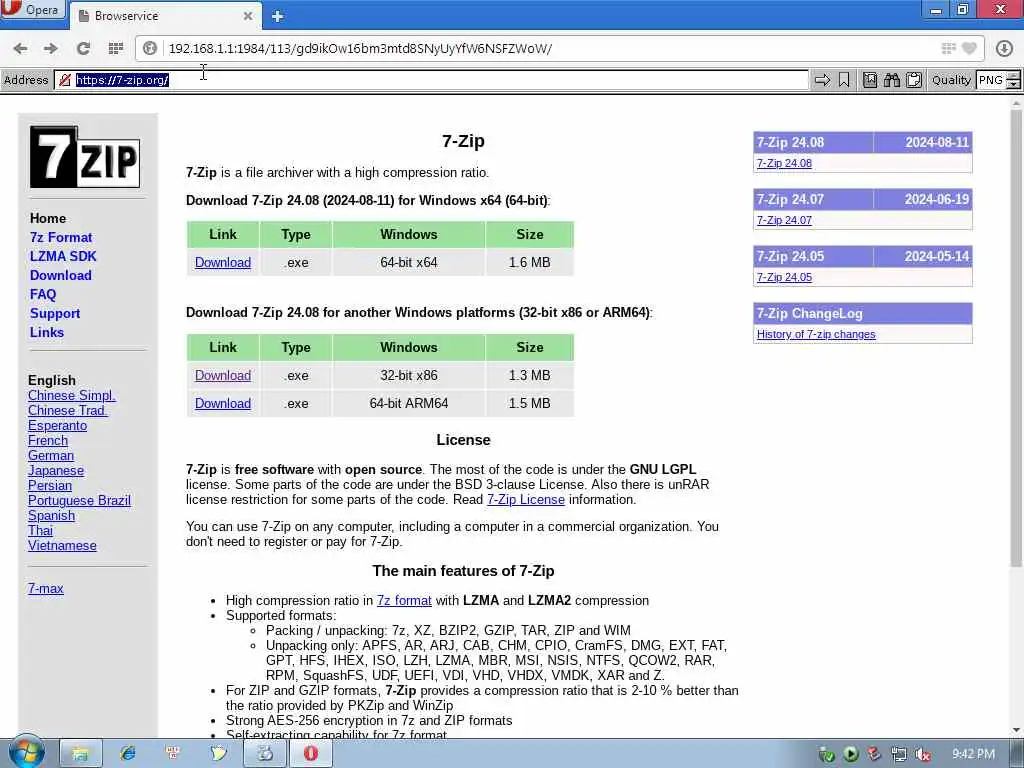Screen dimensions: 1024x768
Task: Add page to bookmarks with heart icon
Action: 970,48
